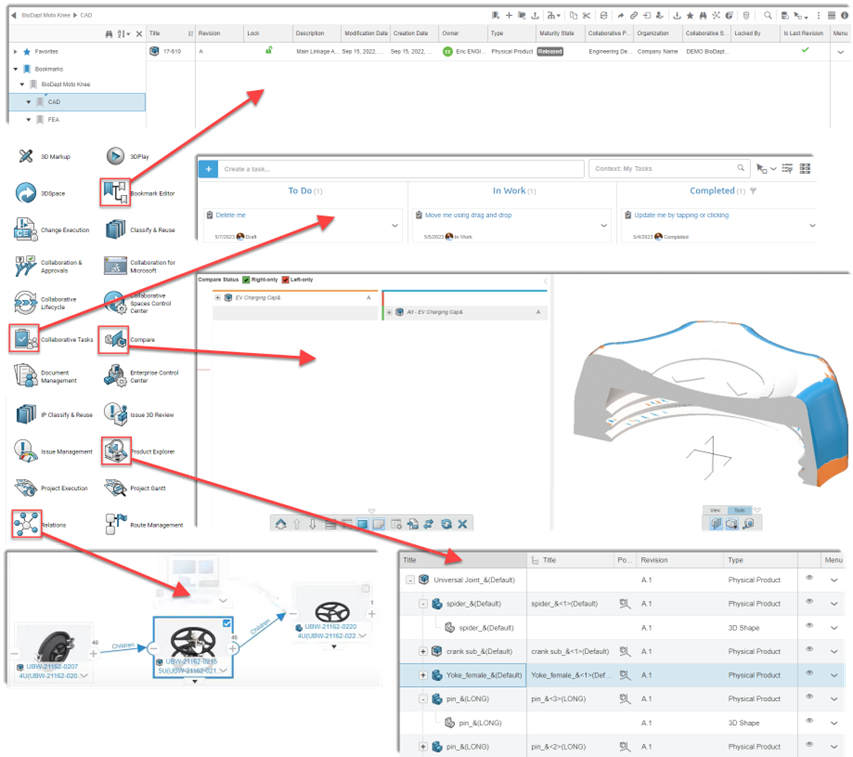
Task: Open the Issue Management app
Action: tap(26, 452)
